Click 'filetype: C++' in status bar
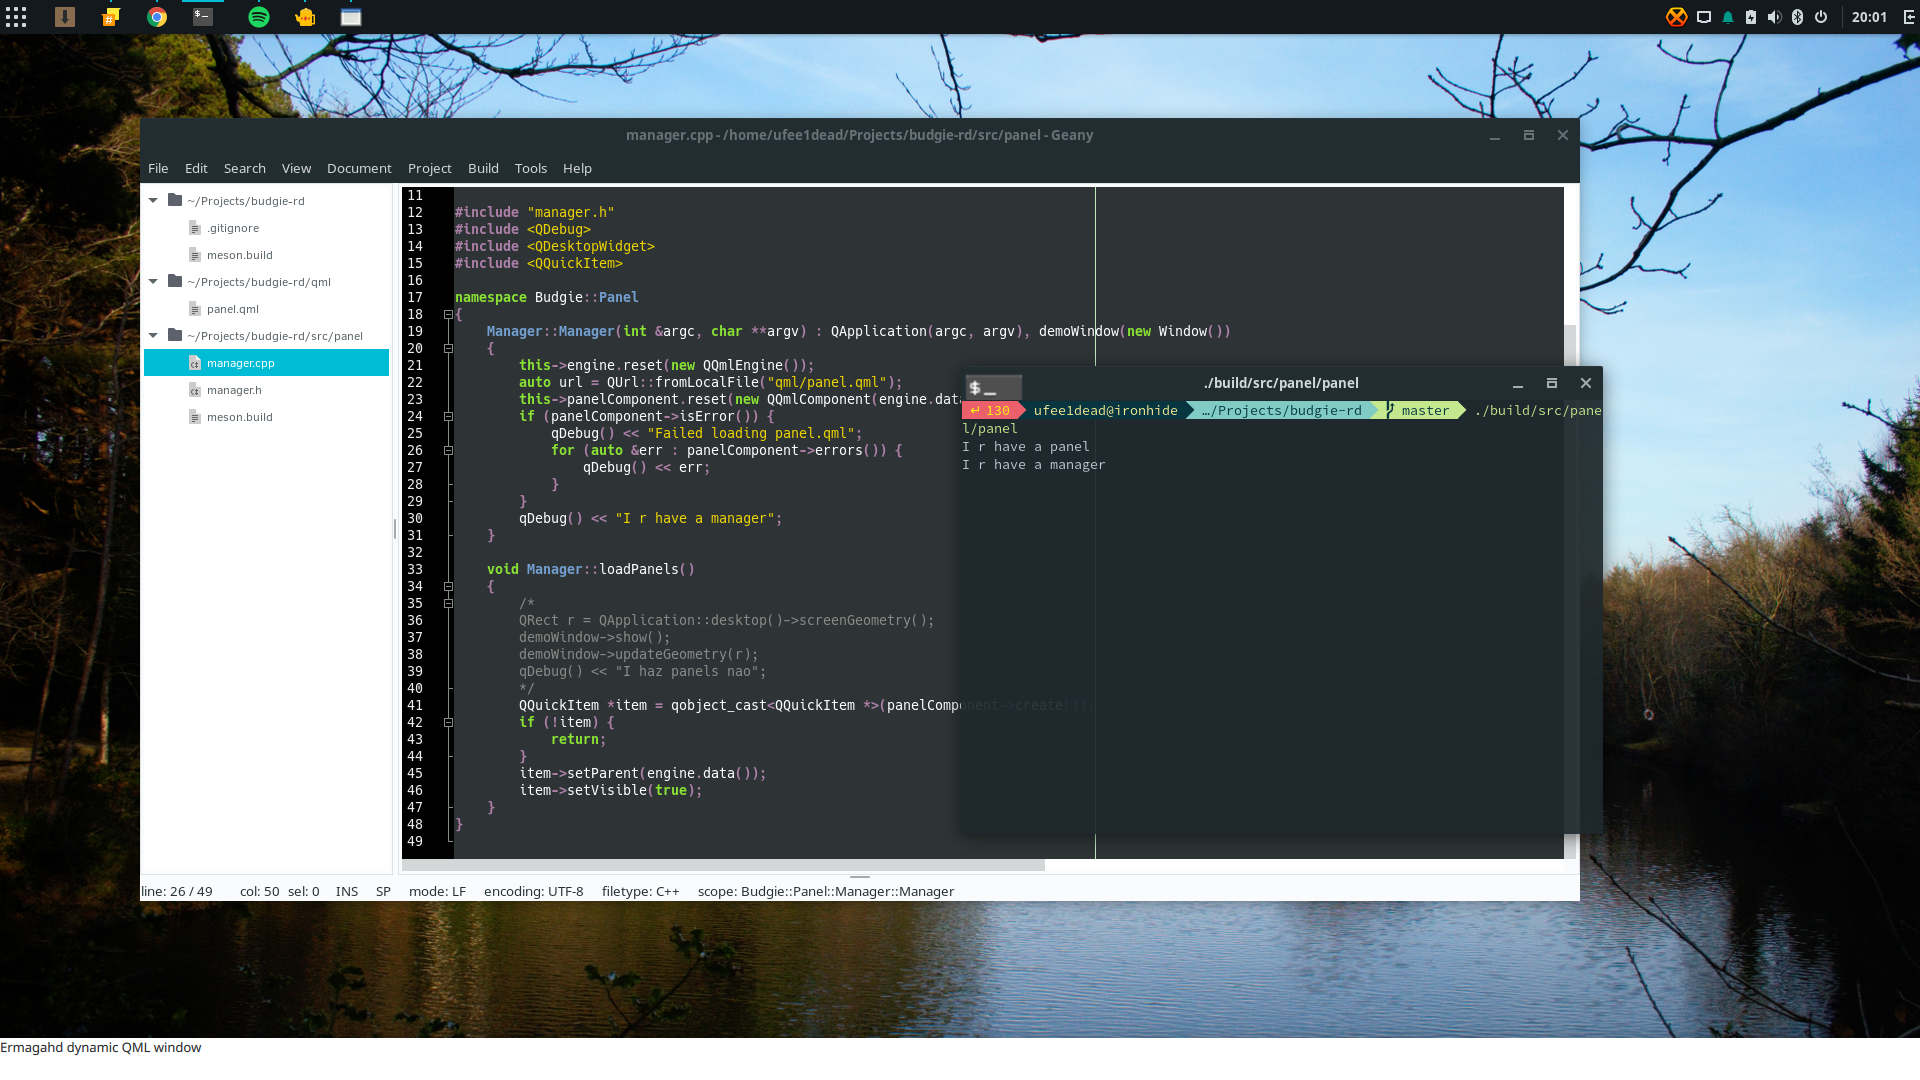The height and width of the screenshot is (1080, 1920). pos(640,891)
